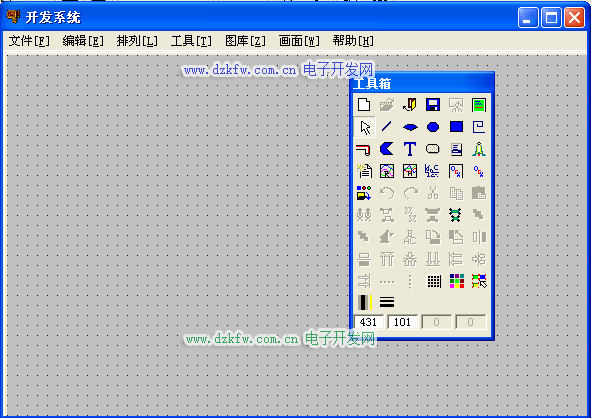The width and height of the screenshot is (591, 418).
Task: Open the 文件[F] menu
Action: point(29,41)
